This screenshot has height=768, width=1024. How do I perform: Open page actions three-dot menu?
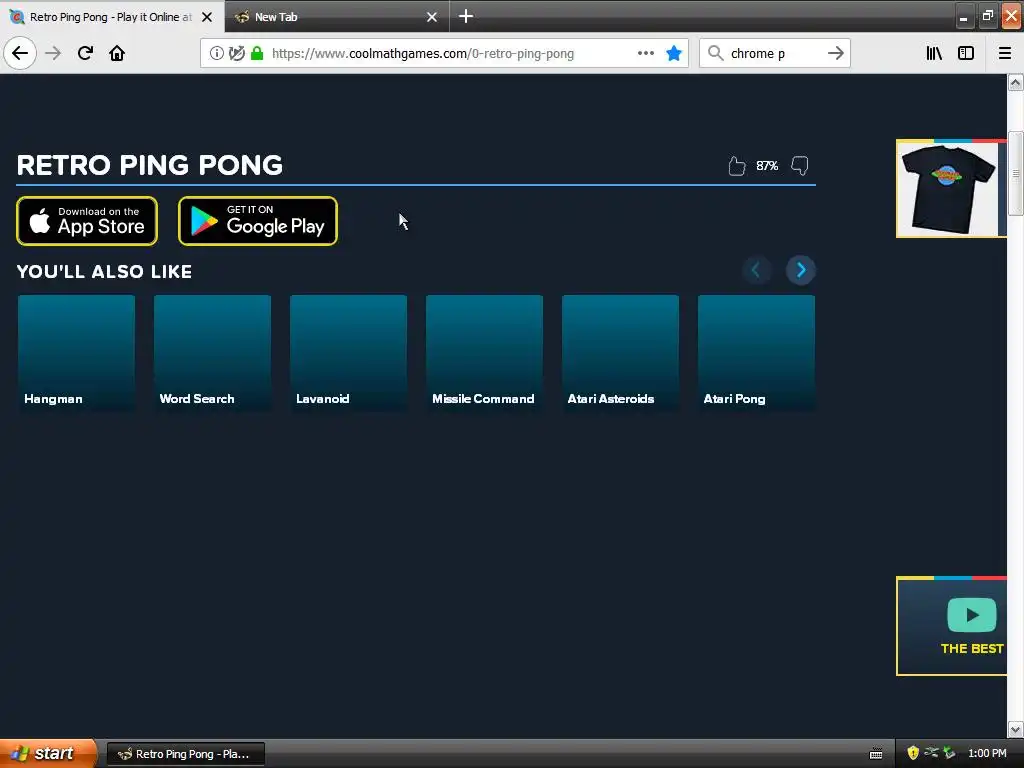pyautogui.click(x=646, y=54)
